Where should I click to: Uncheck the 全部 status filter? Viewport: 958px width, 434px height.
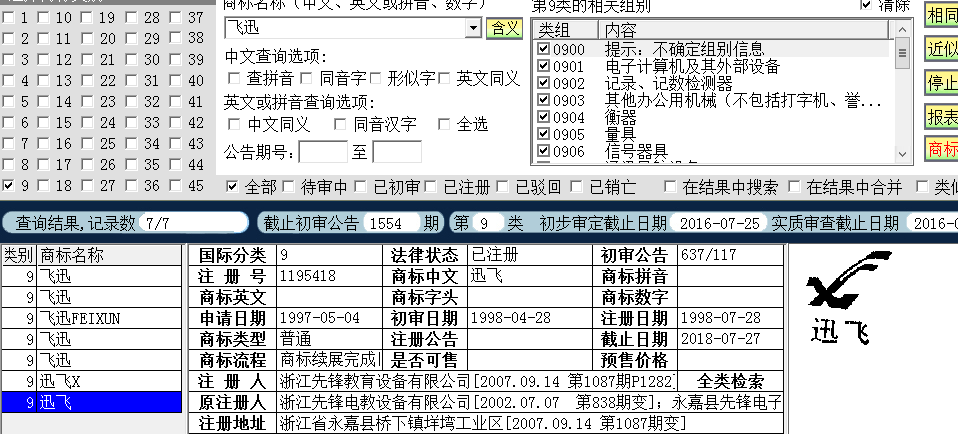(232, 186)
